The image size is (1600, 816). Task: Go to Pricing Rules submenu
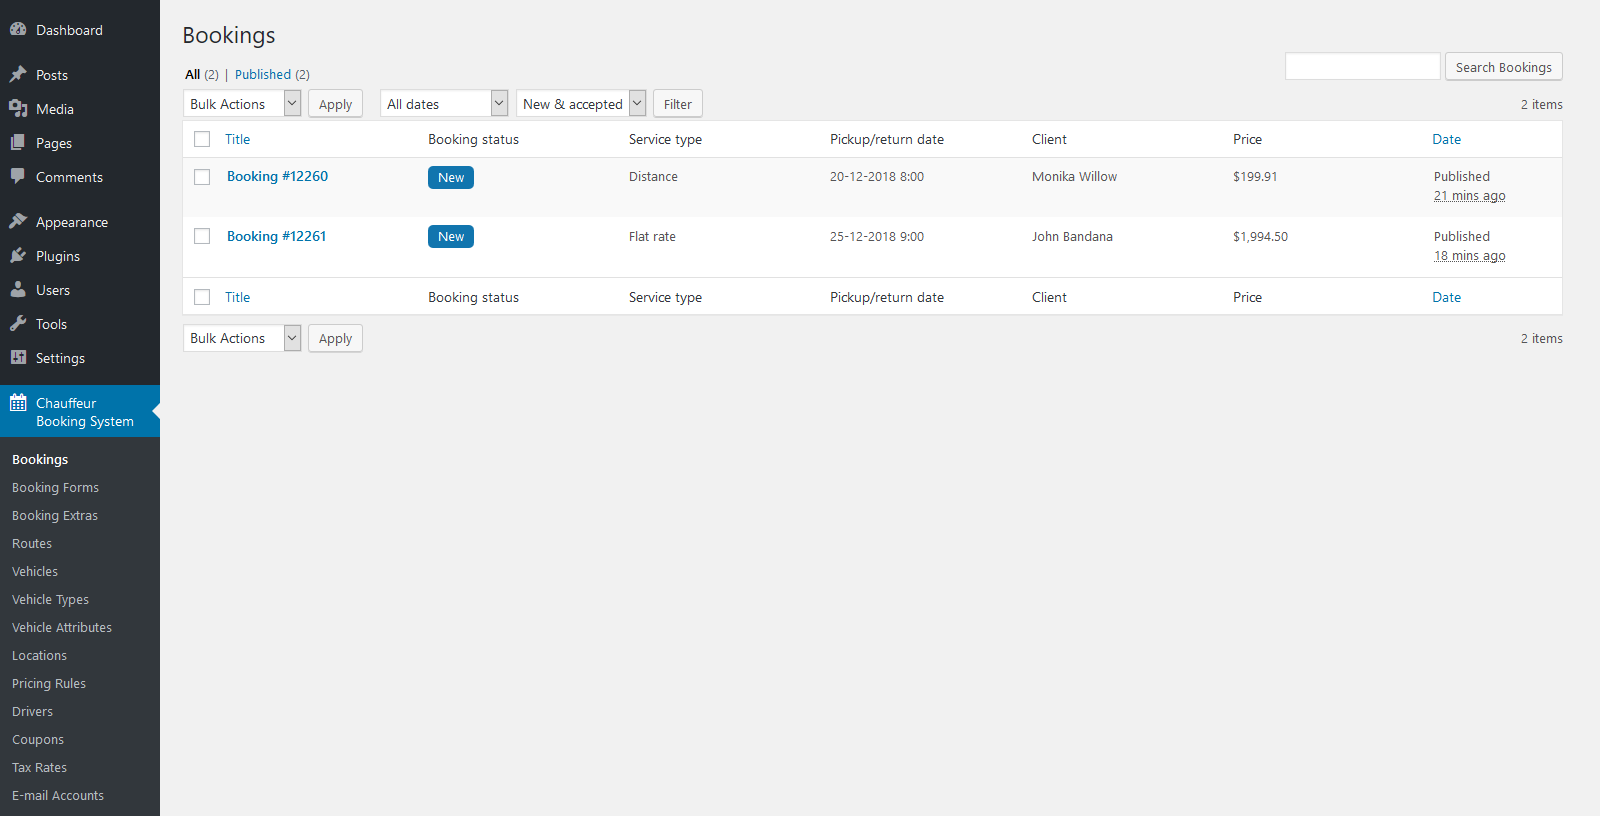tap(49, 683)
